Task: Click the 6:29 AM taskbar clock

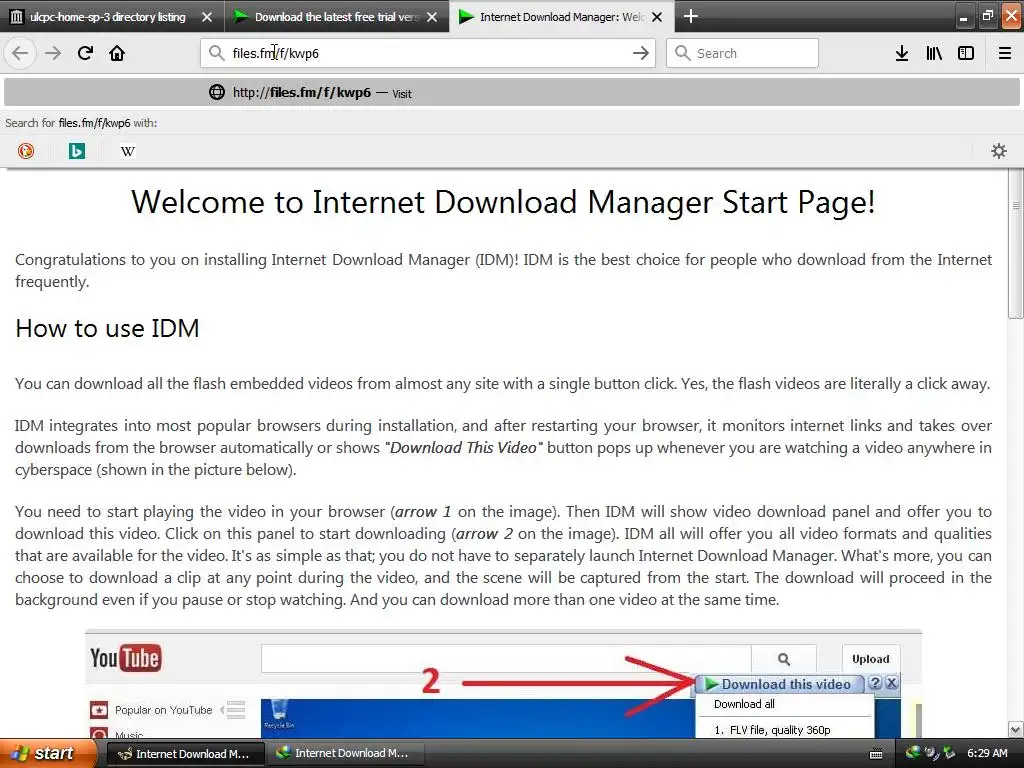Action: 987,753
